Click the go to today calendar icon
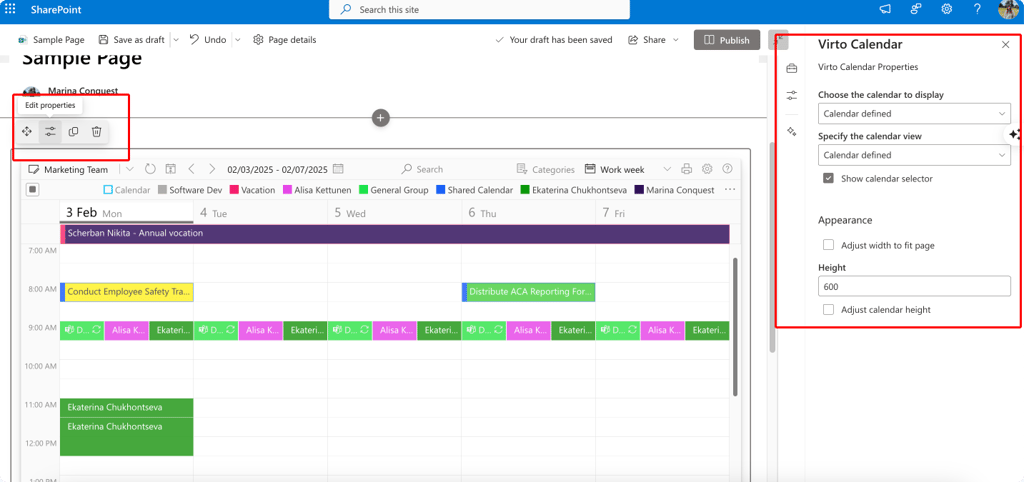This screenshot has width=1024, height=482. pos(171,169)
